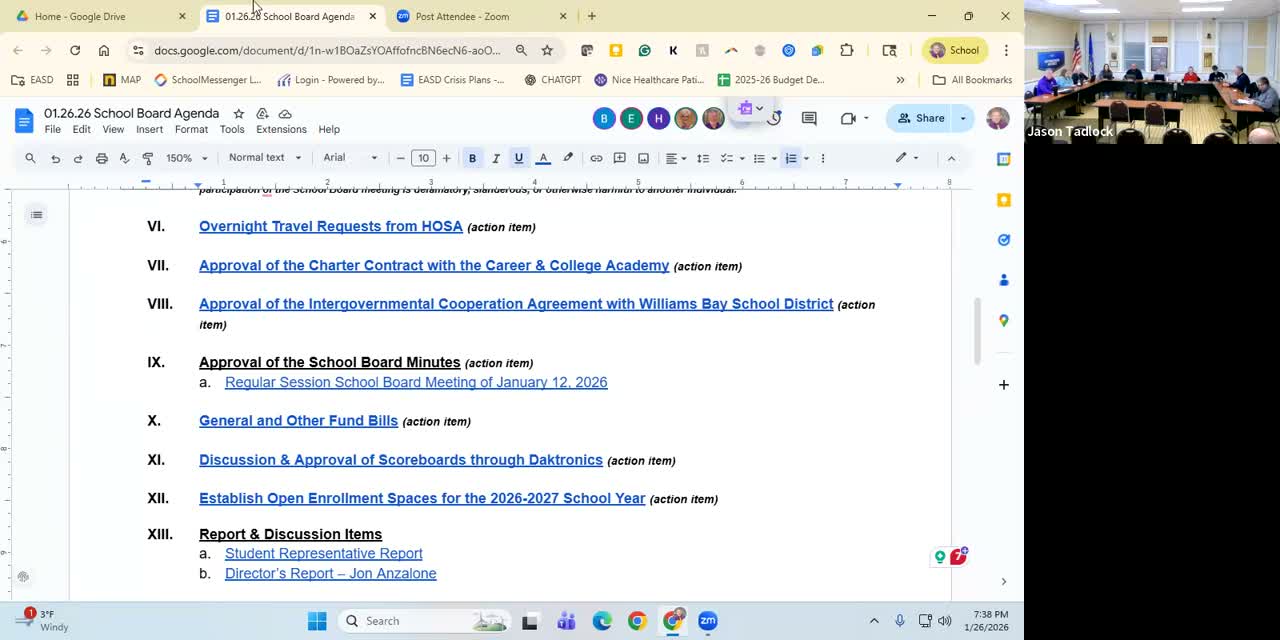This screenshot has width=1280, height=640.
Task: Toggle underline formatting
Action: tap(518, 158)
